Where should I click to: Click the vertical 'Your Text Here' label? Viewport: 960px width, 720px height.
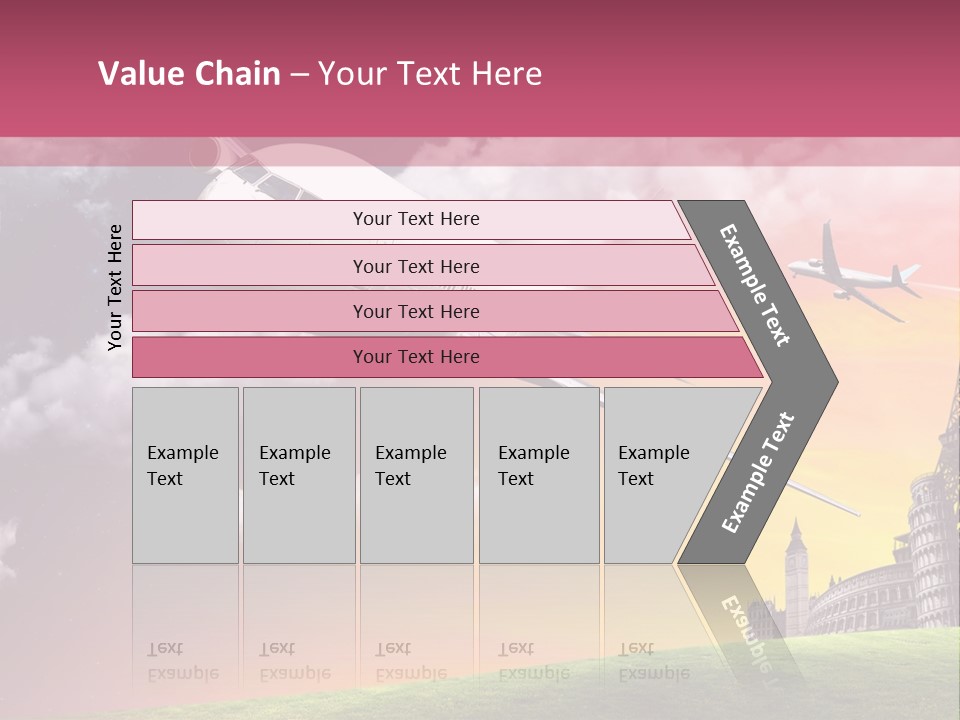click(x=115, y=287)
